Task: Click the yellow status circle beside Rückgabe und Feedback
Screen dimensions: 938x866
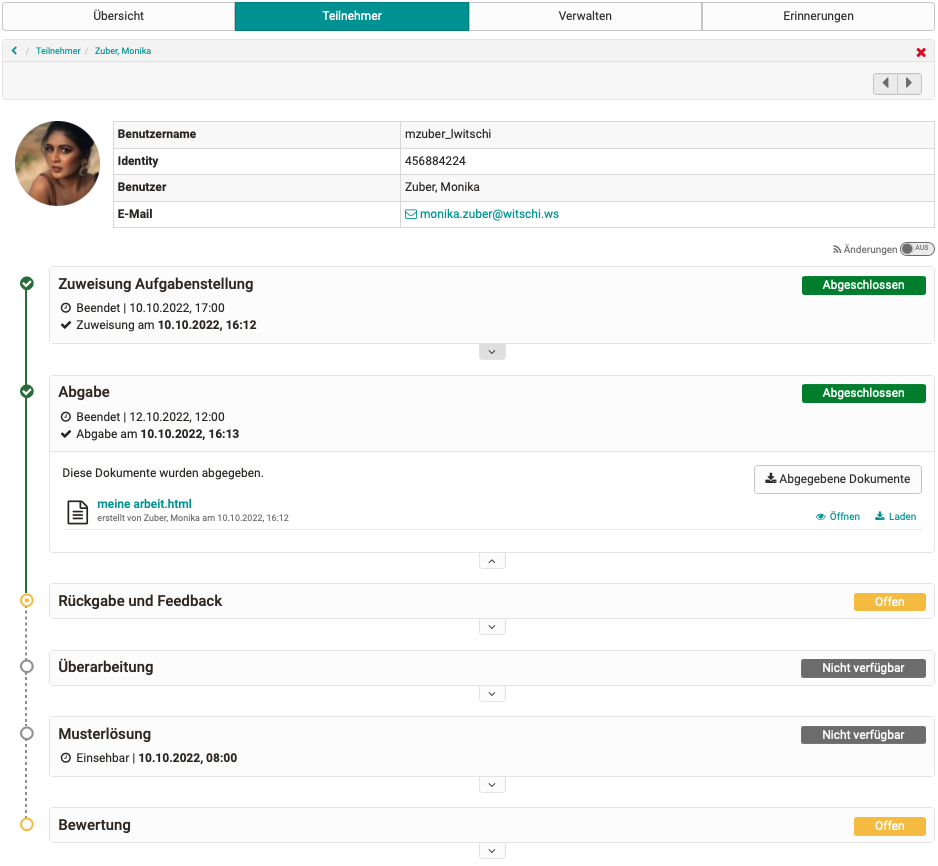Action: pyautogui.click(x=26, y=601)
